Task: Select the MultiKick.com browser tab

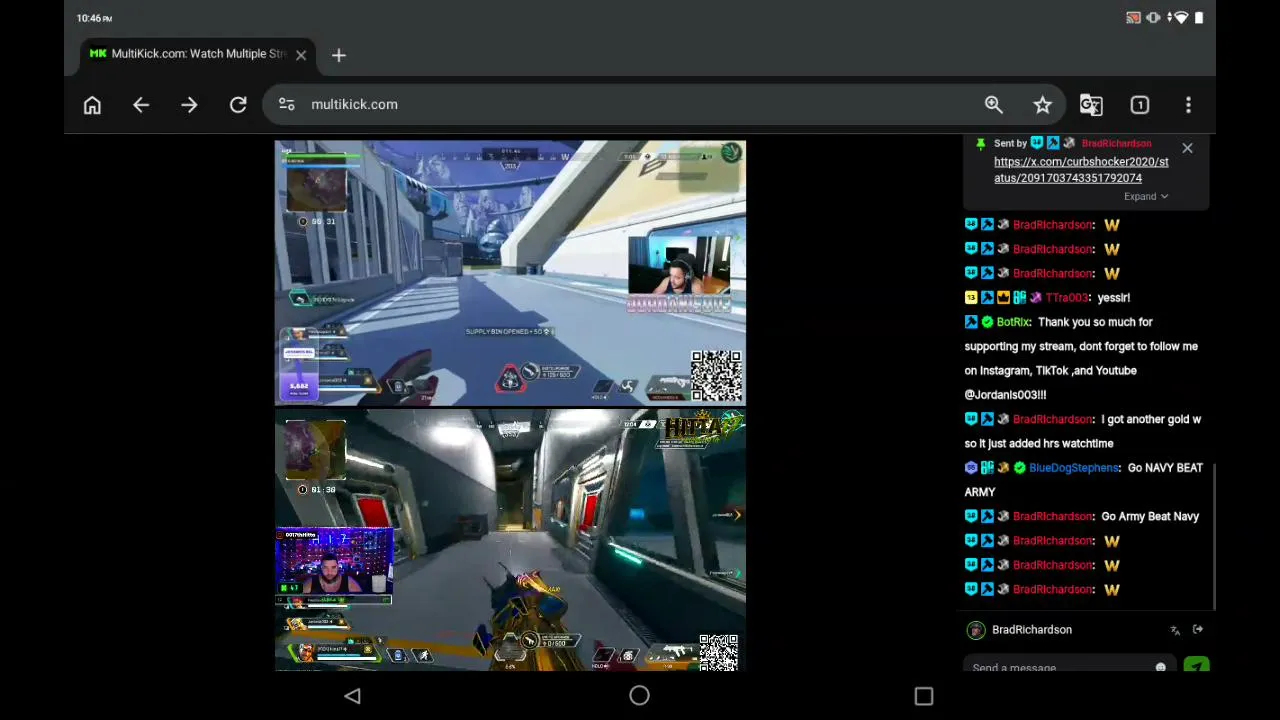Action: 198,54
